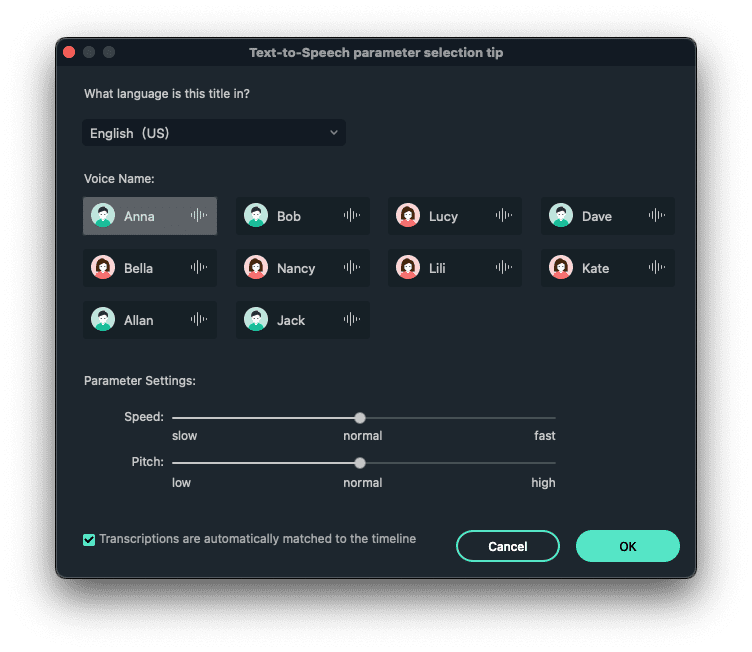Click Bob's voice preview waveform icon
The image size is (752, 652).
tap(352, 216)
